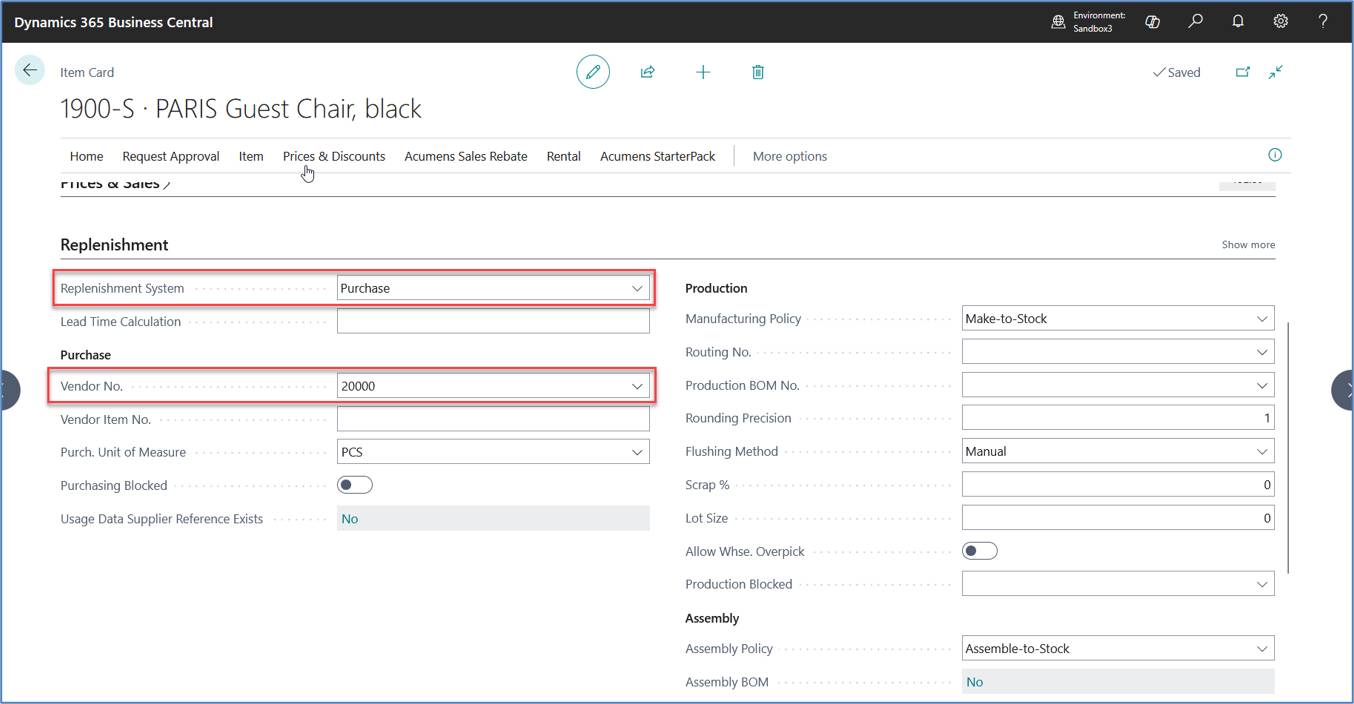Image resolution: width=1354 pixels, height=704 pixels.
Task: Click Lead Time Calculation field
Action: (x=493, y=321)
